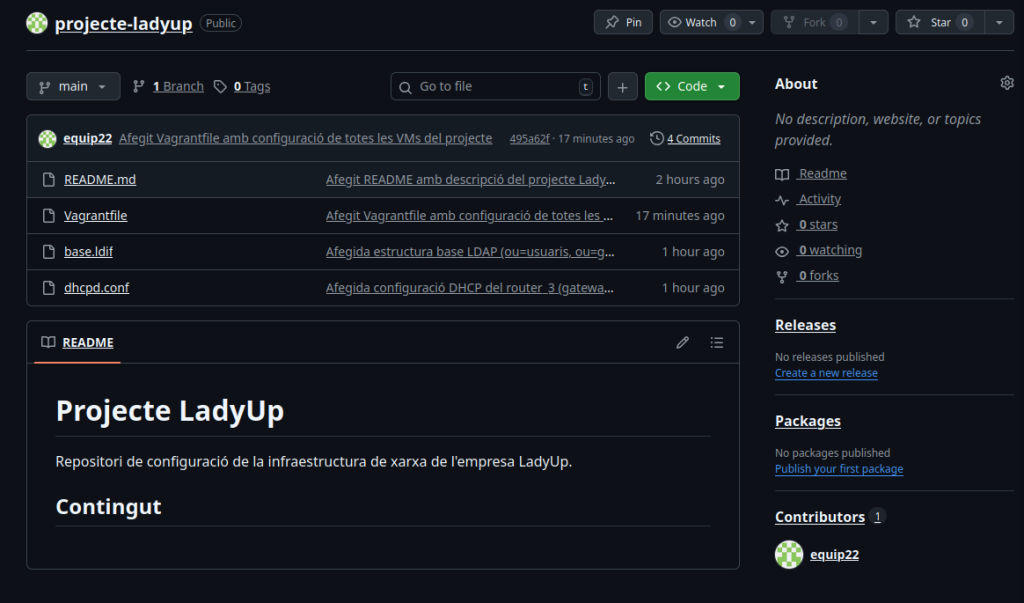The height and width of the screenshot is (603, 1024).
Task: Focus the Go to file search box
Action: (495, 87)
